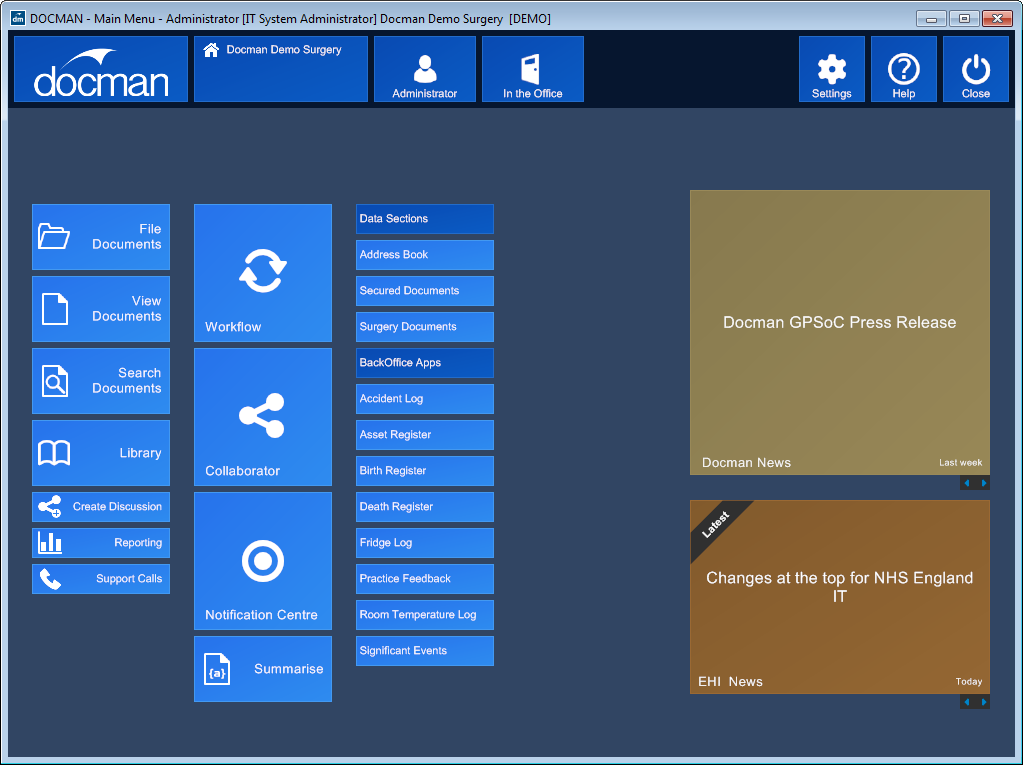Minimize the DOCMAN window
Viewport: 1023px width, 765px height.
point(932,18)
